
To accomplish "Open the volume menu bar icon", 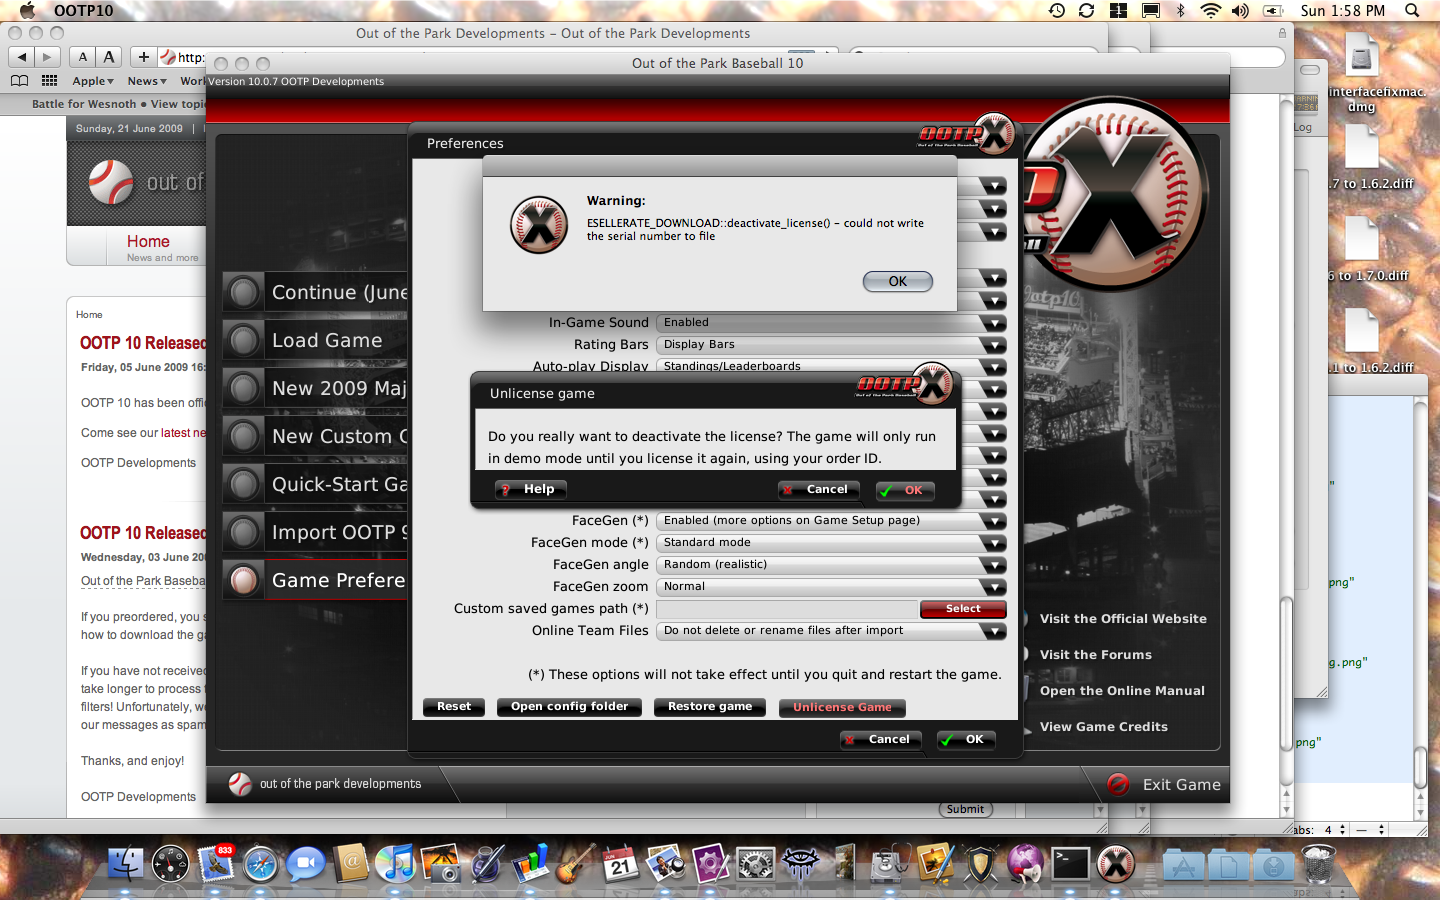I will click(1240, 10).
